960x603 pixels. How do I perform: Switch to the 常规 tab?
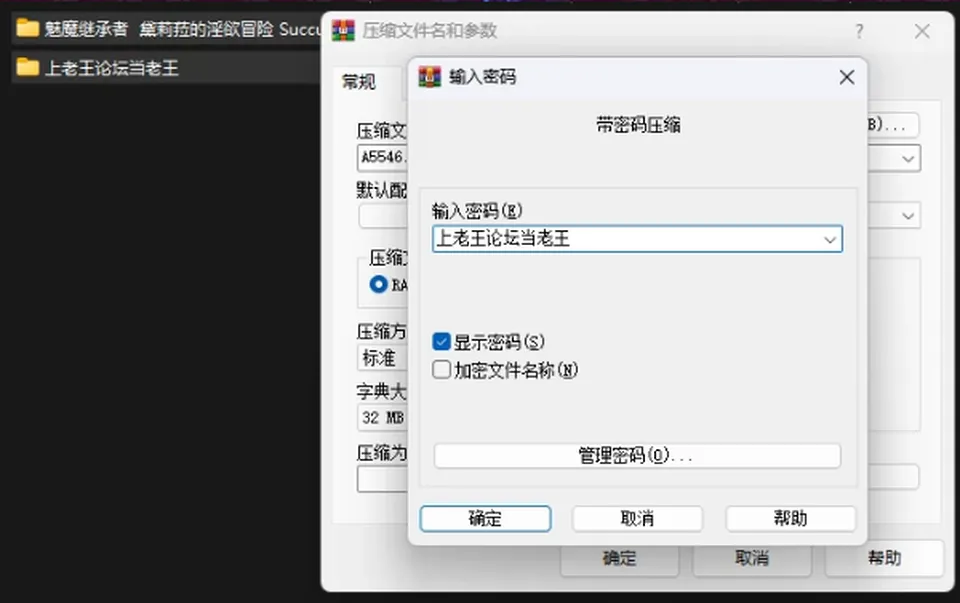pos(359,81)
